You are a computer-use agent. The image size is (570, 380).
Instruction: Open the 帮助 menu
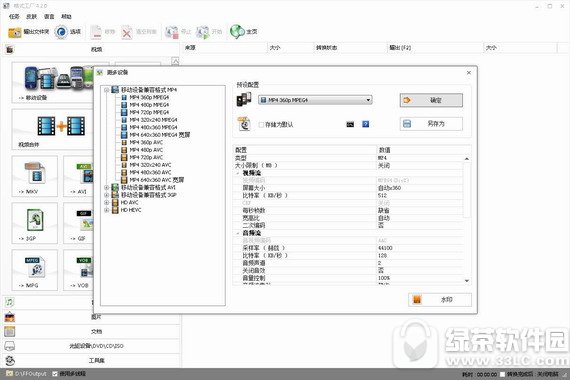click(66, 16)
